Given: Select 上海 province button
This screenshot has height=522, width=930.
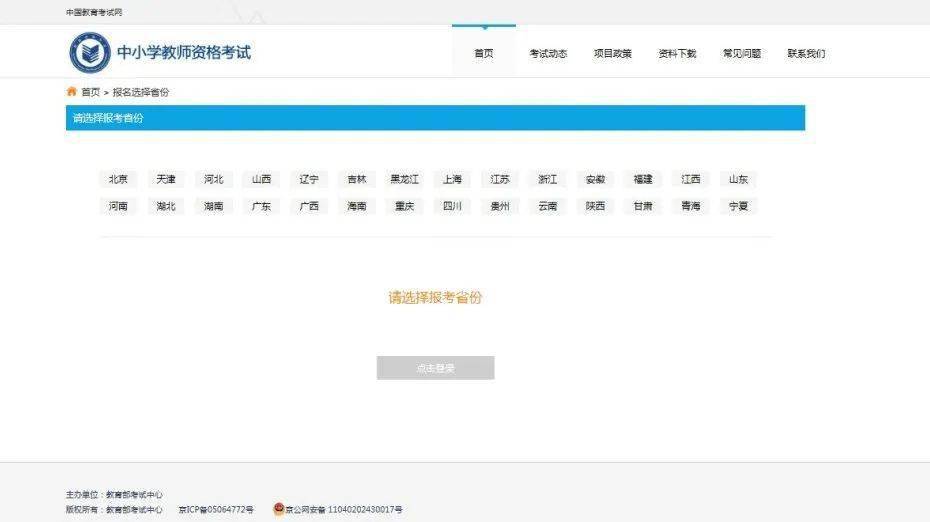Looking at the screenshot, I should [452, 179].
